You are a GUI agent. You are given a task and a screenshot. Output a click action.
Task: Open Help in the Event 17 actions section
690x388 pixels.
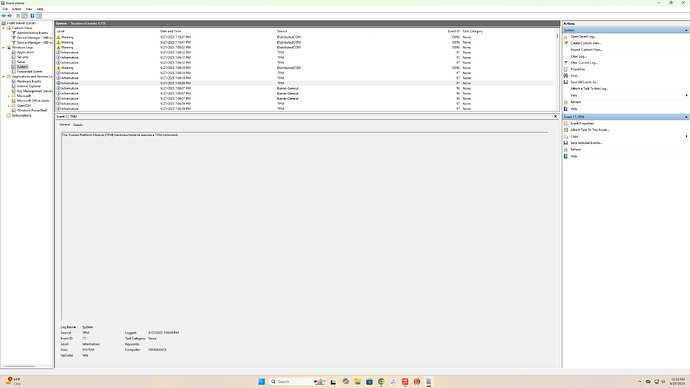(574, 156)
